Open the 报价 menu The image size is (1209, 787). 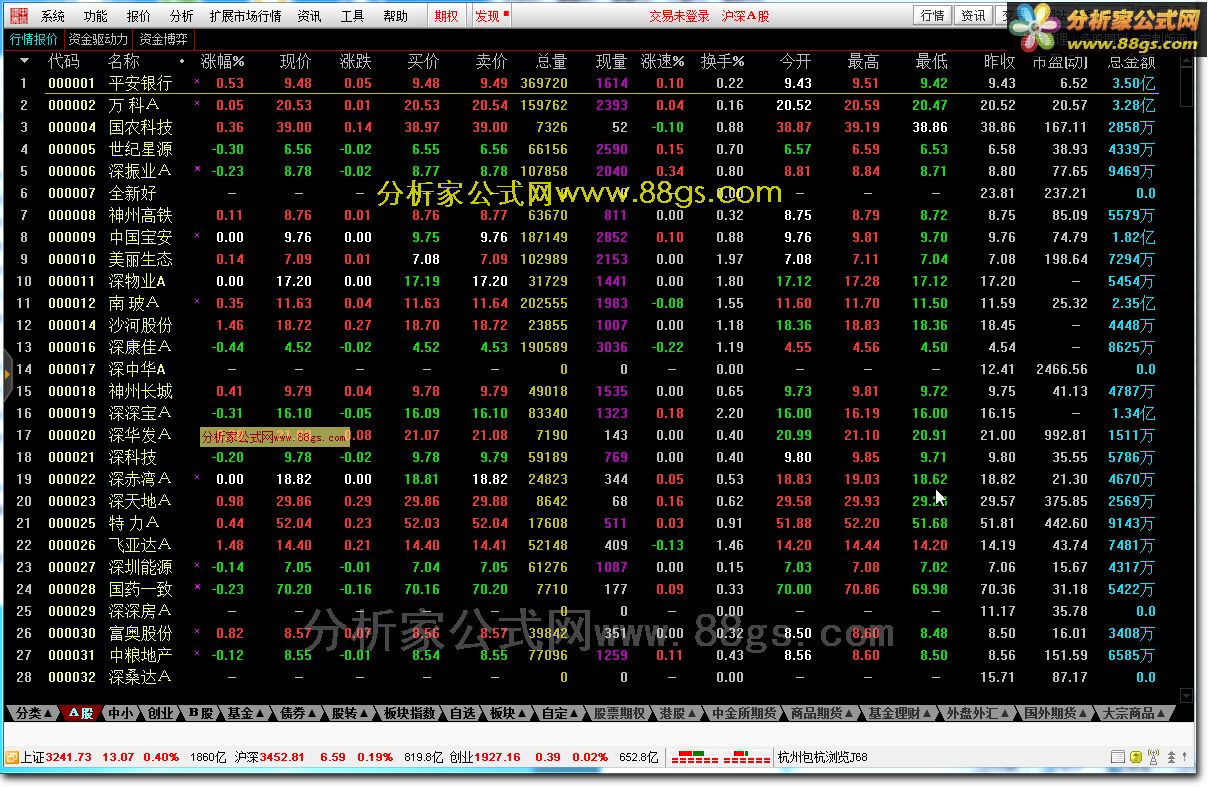point(139,16)
